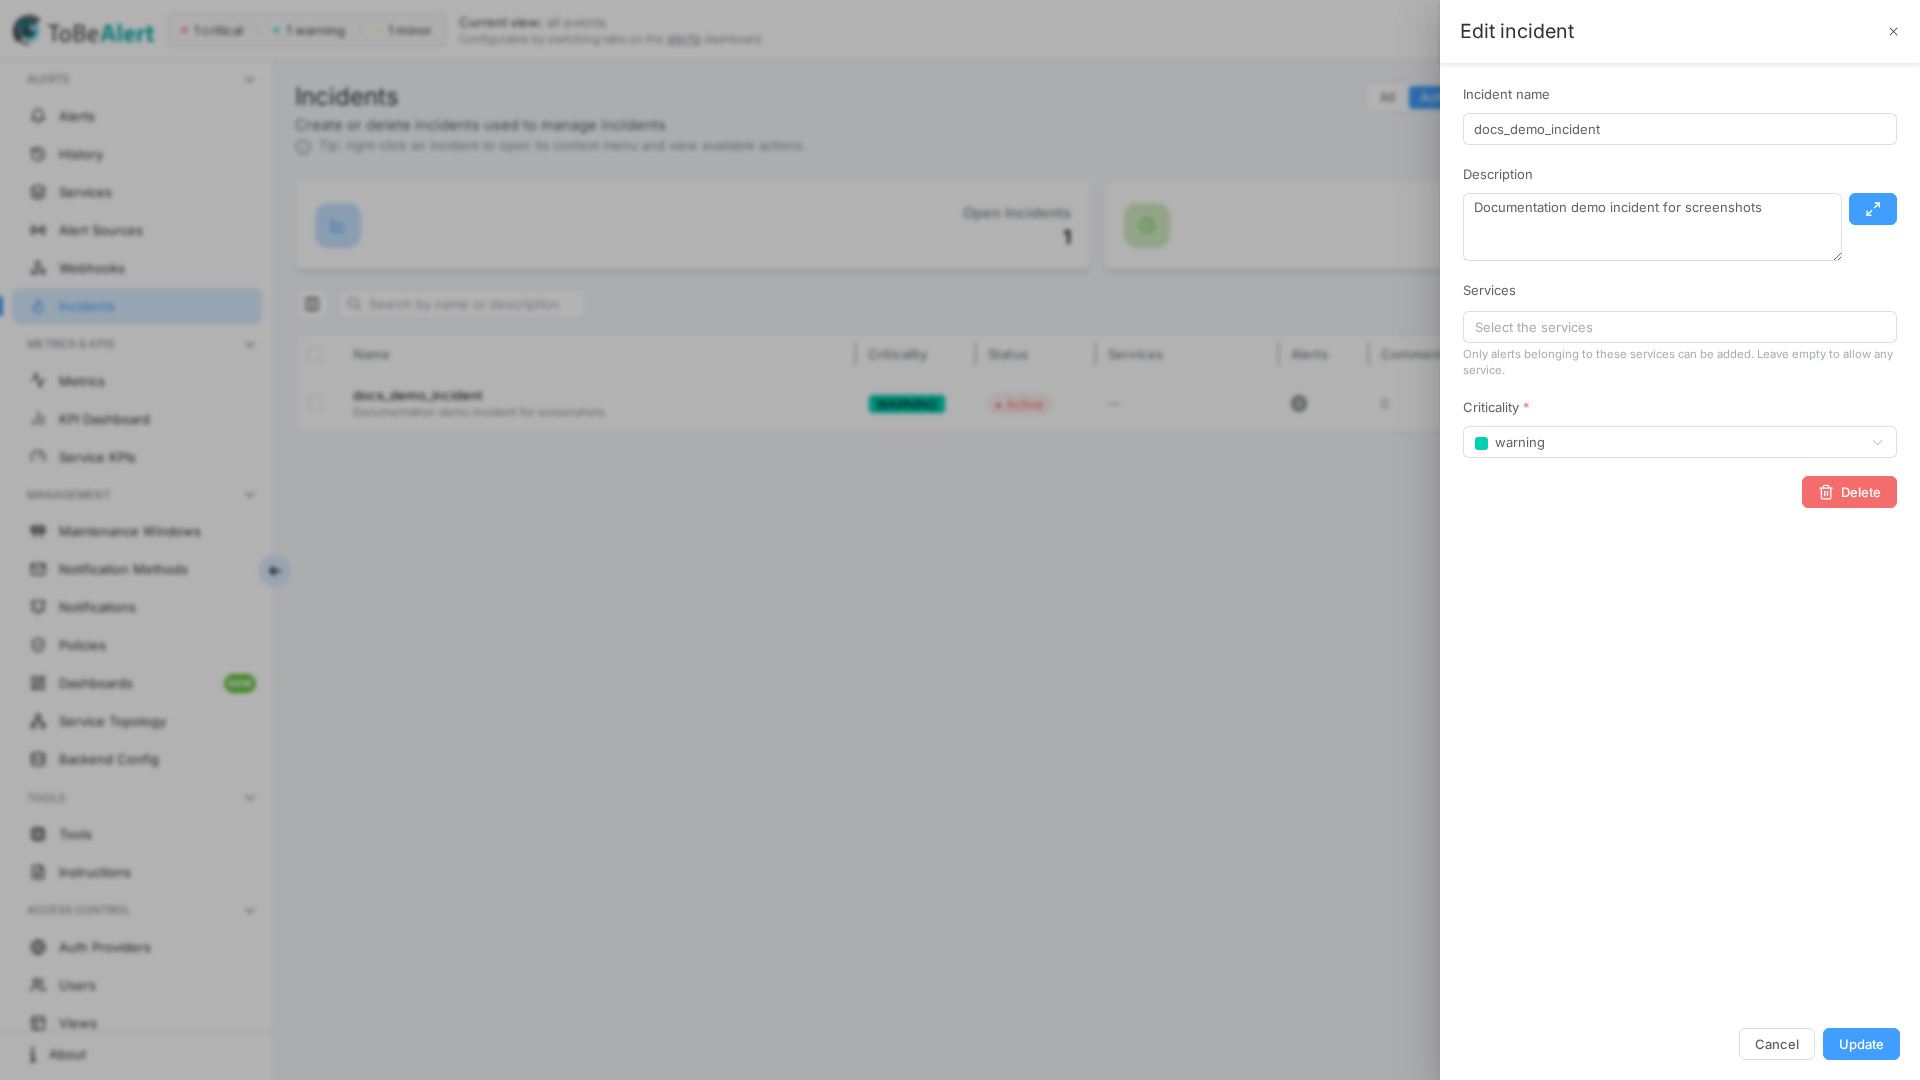
Task: Open Alerts in the sidebar
Action: tap(137, 116)
